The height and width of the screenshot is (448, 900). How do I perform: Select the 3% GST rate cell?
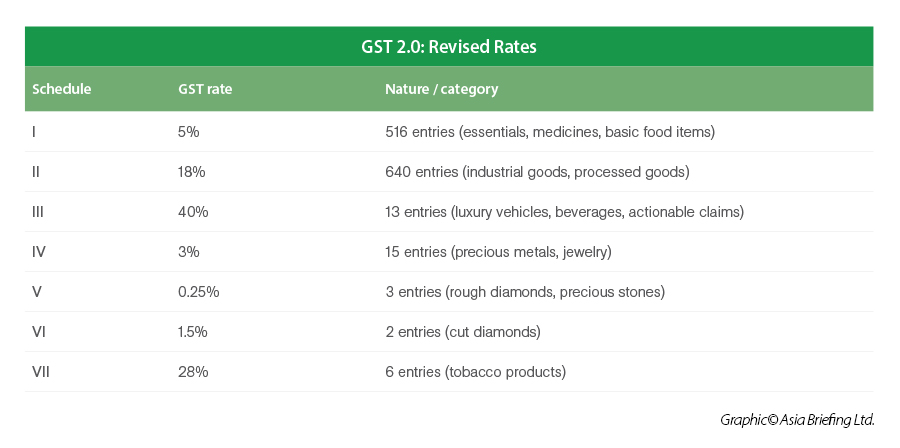click(x=190, y=252)
